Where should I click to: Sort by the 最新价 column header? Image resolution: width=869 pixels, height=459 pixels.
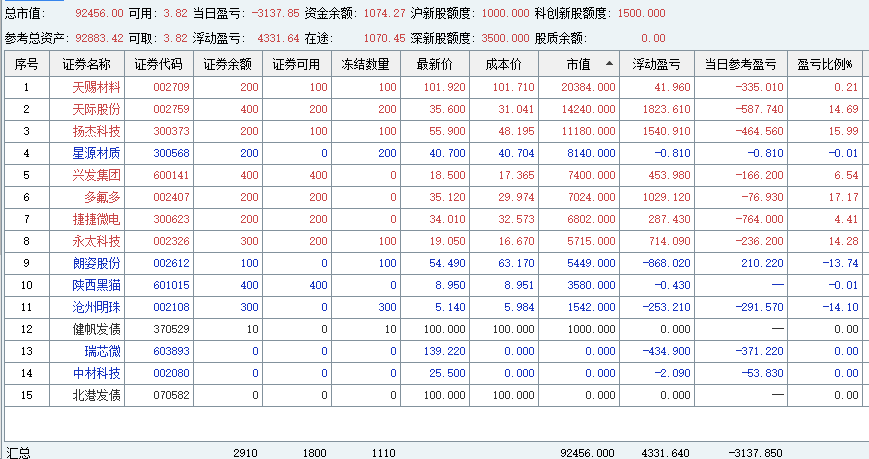point(434,64)
